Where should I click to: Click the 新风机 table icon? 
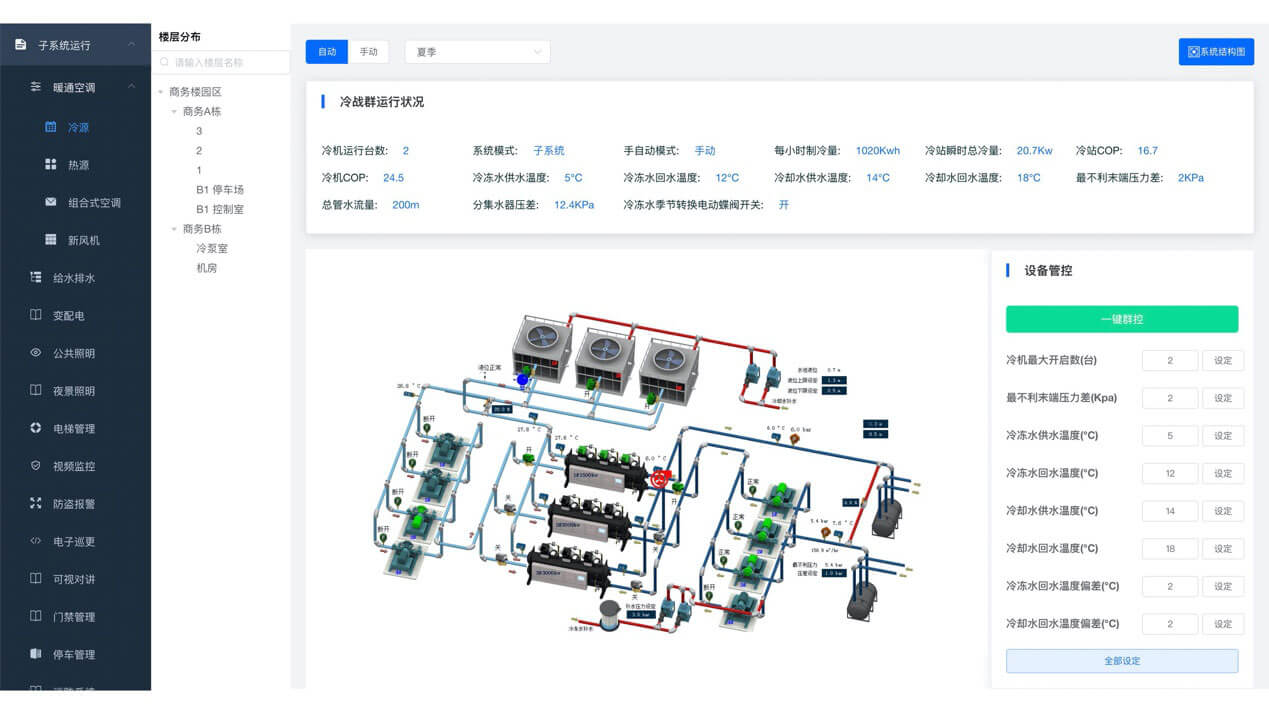pos(51,240)
